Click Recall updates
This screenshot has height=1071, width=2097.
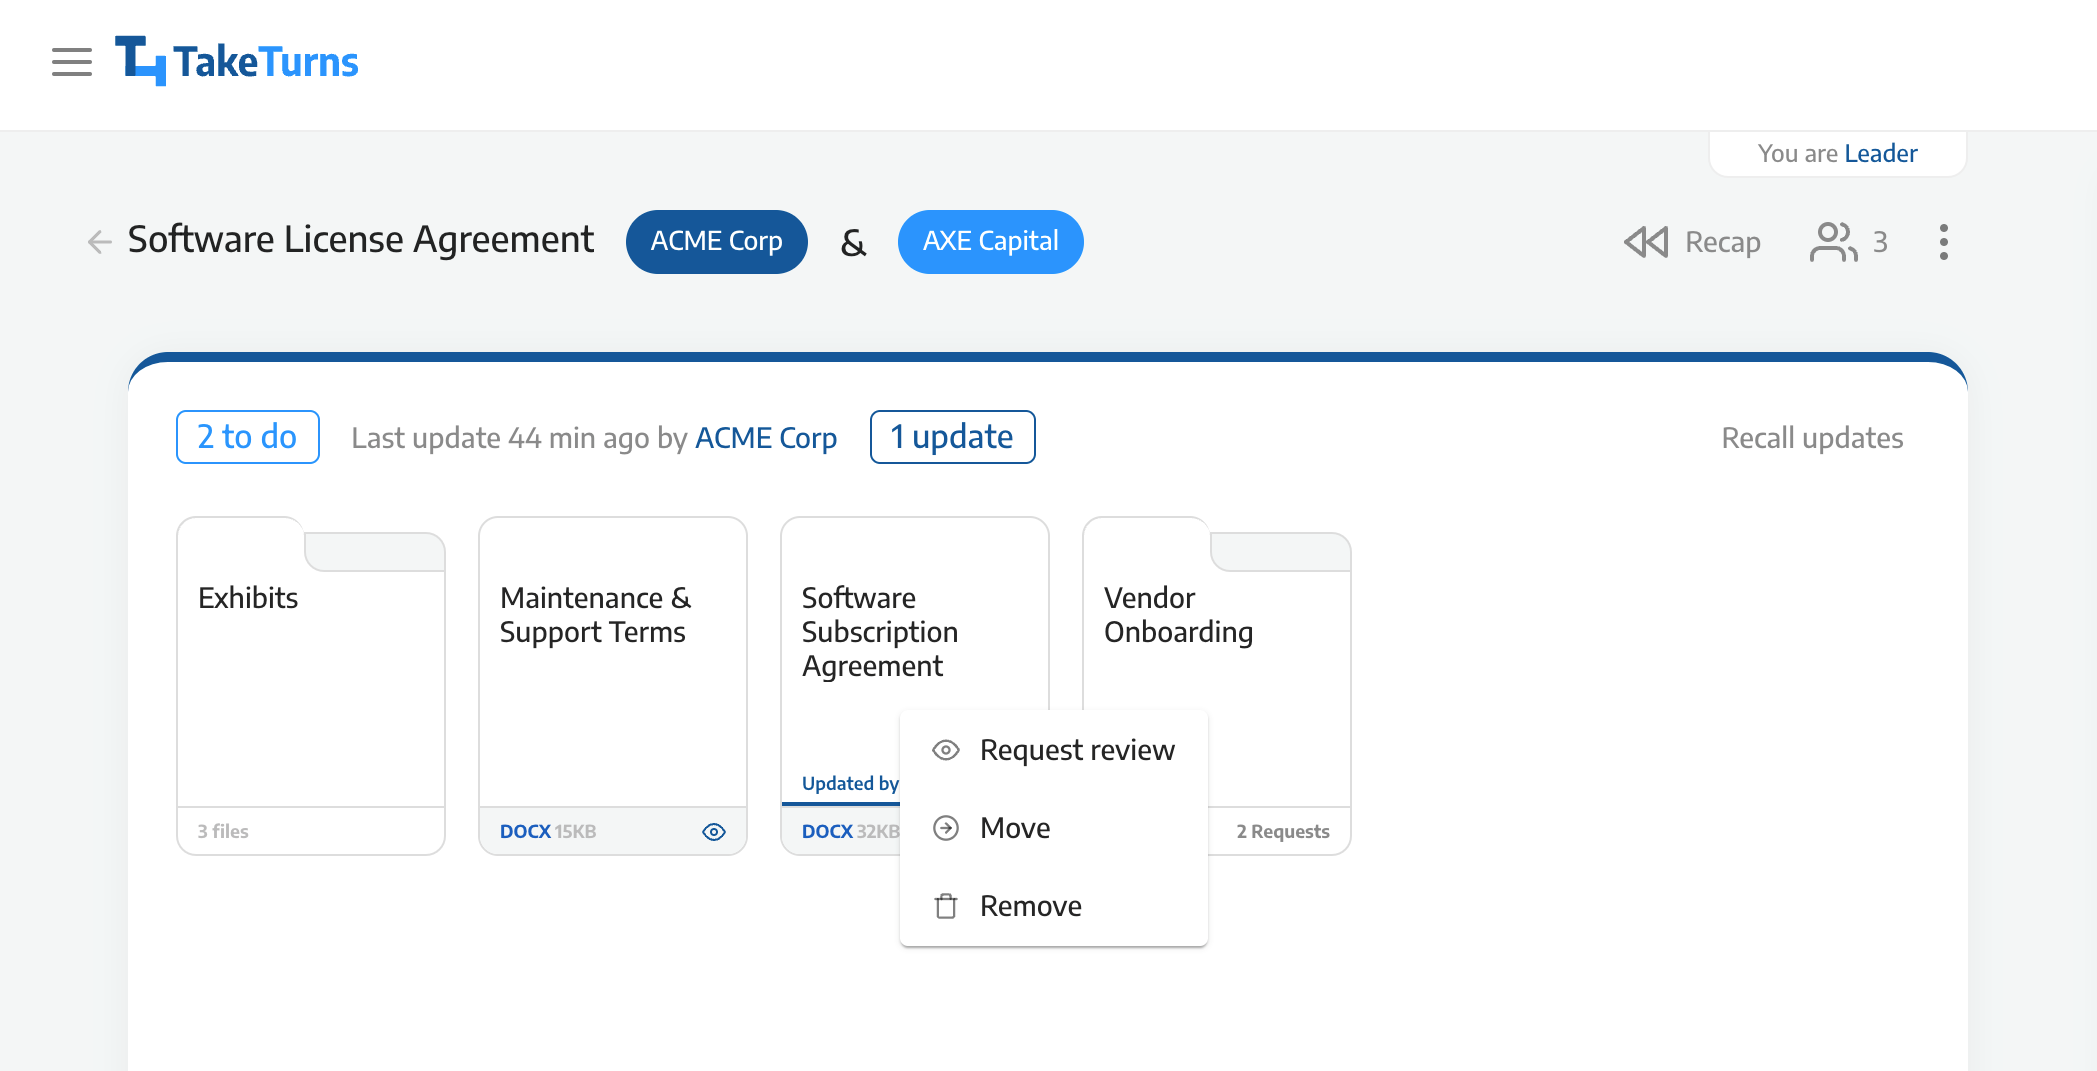coord(1812,438)
